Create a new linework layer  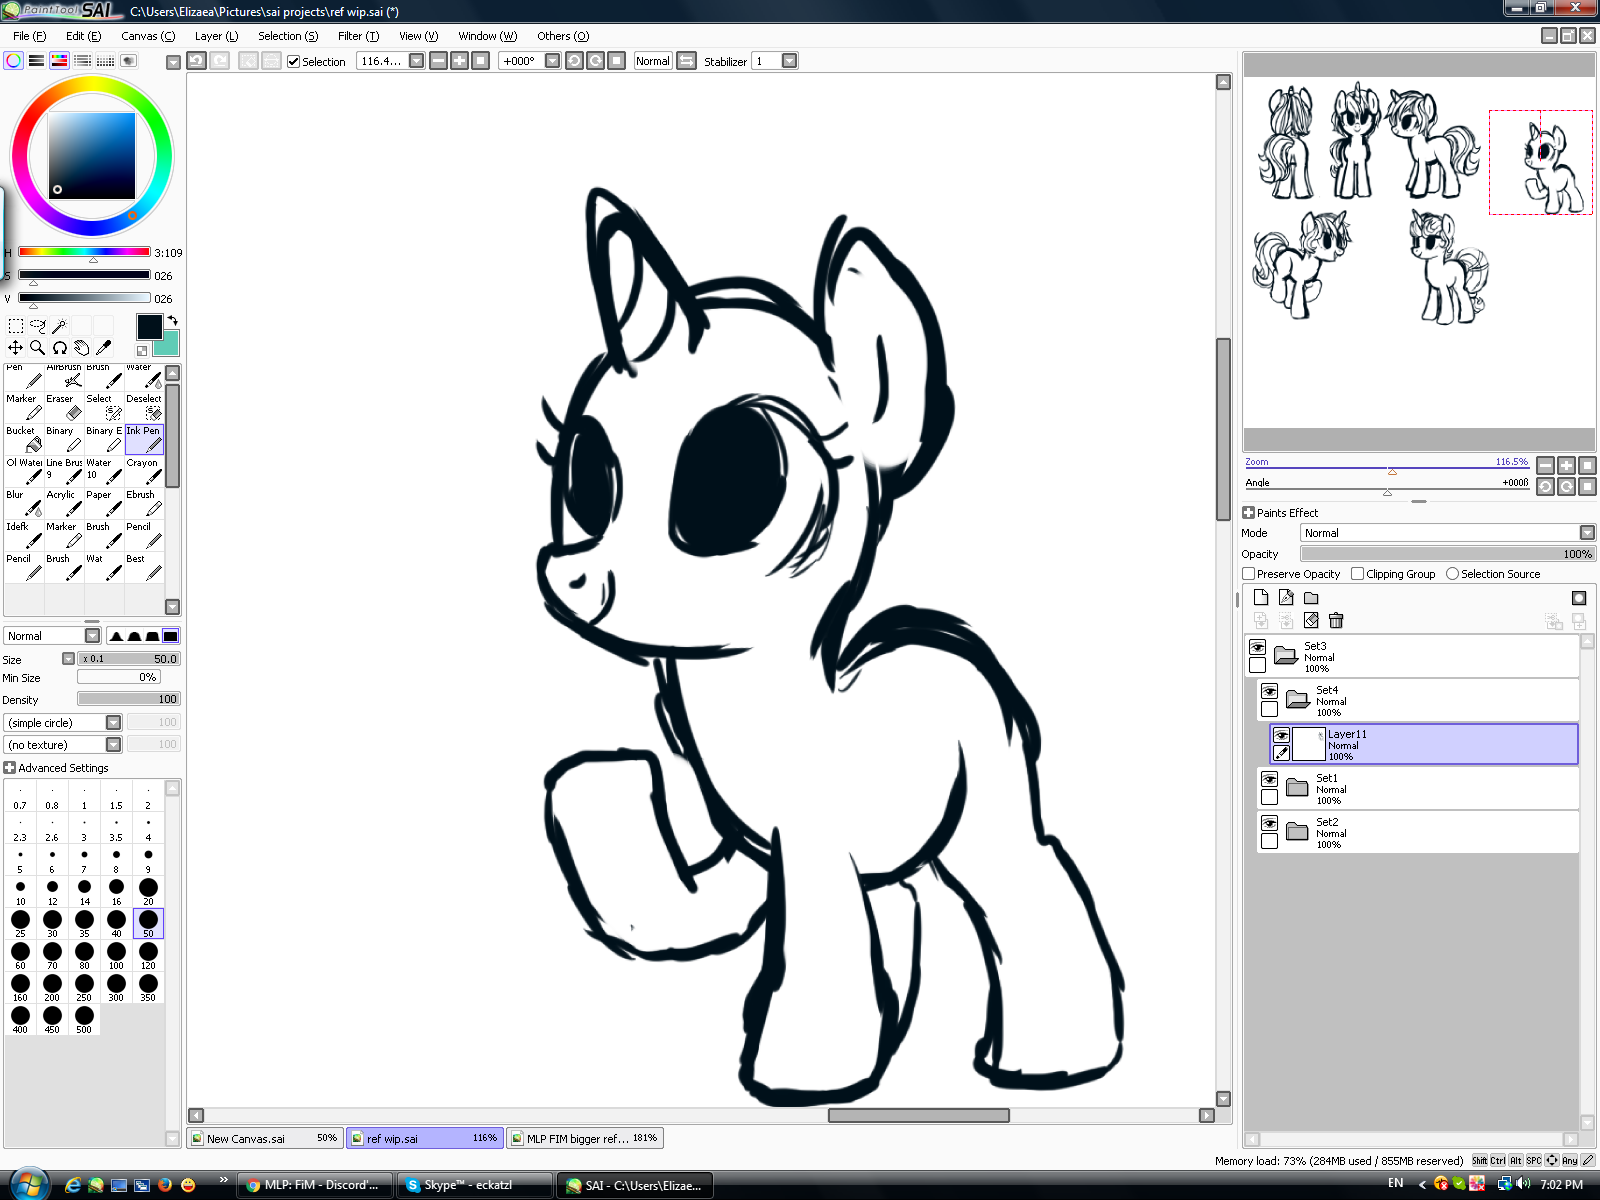(x=1286, y=598)
